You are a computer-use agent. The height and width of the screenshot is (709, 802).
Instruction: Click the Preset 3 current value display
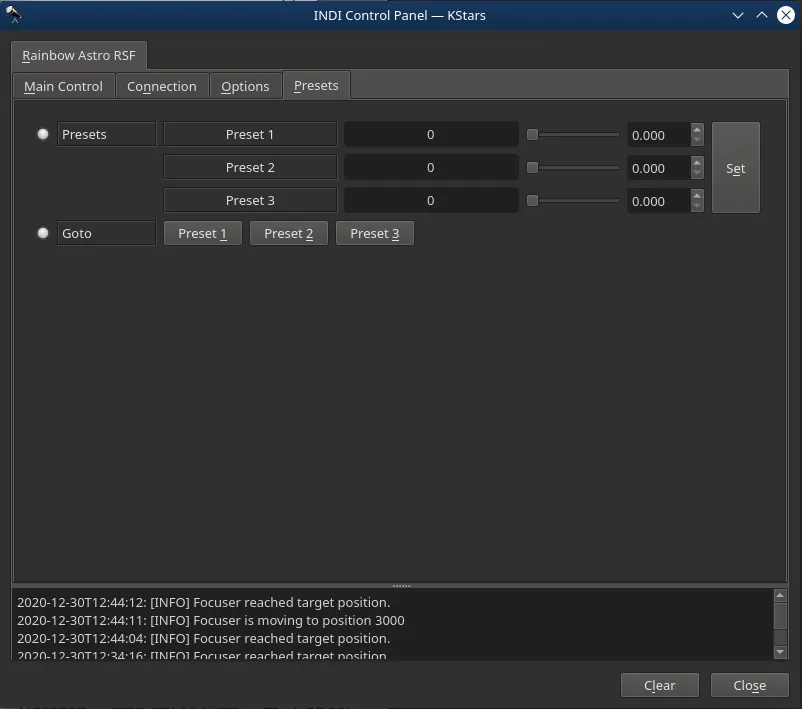[431, 200]
